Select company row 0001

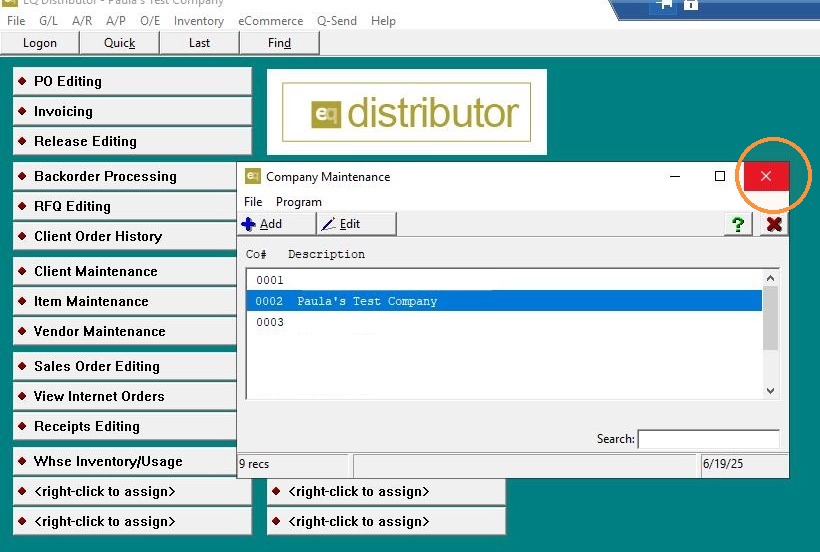(504, 280)
